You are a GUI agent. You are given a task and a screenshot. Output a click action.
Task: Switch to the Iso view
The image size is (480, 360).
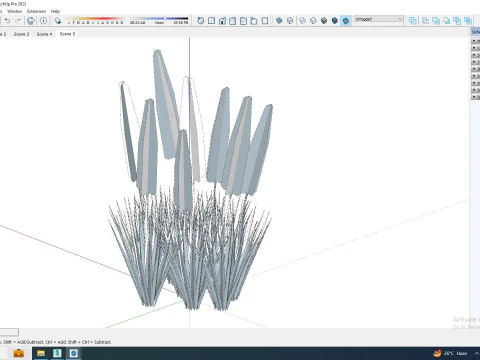pyautogui.click(x=201, y=21)
